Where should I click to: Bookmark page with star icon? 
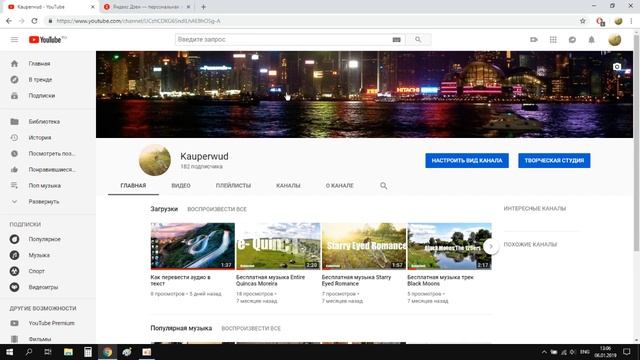click(582, 21)
